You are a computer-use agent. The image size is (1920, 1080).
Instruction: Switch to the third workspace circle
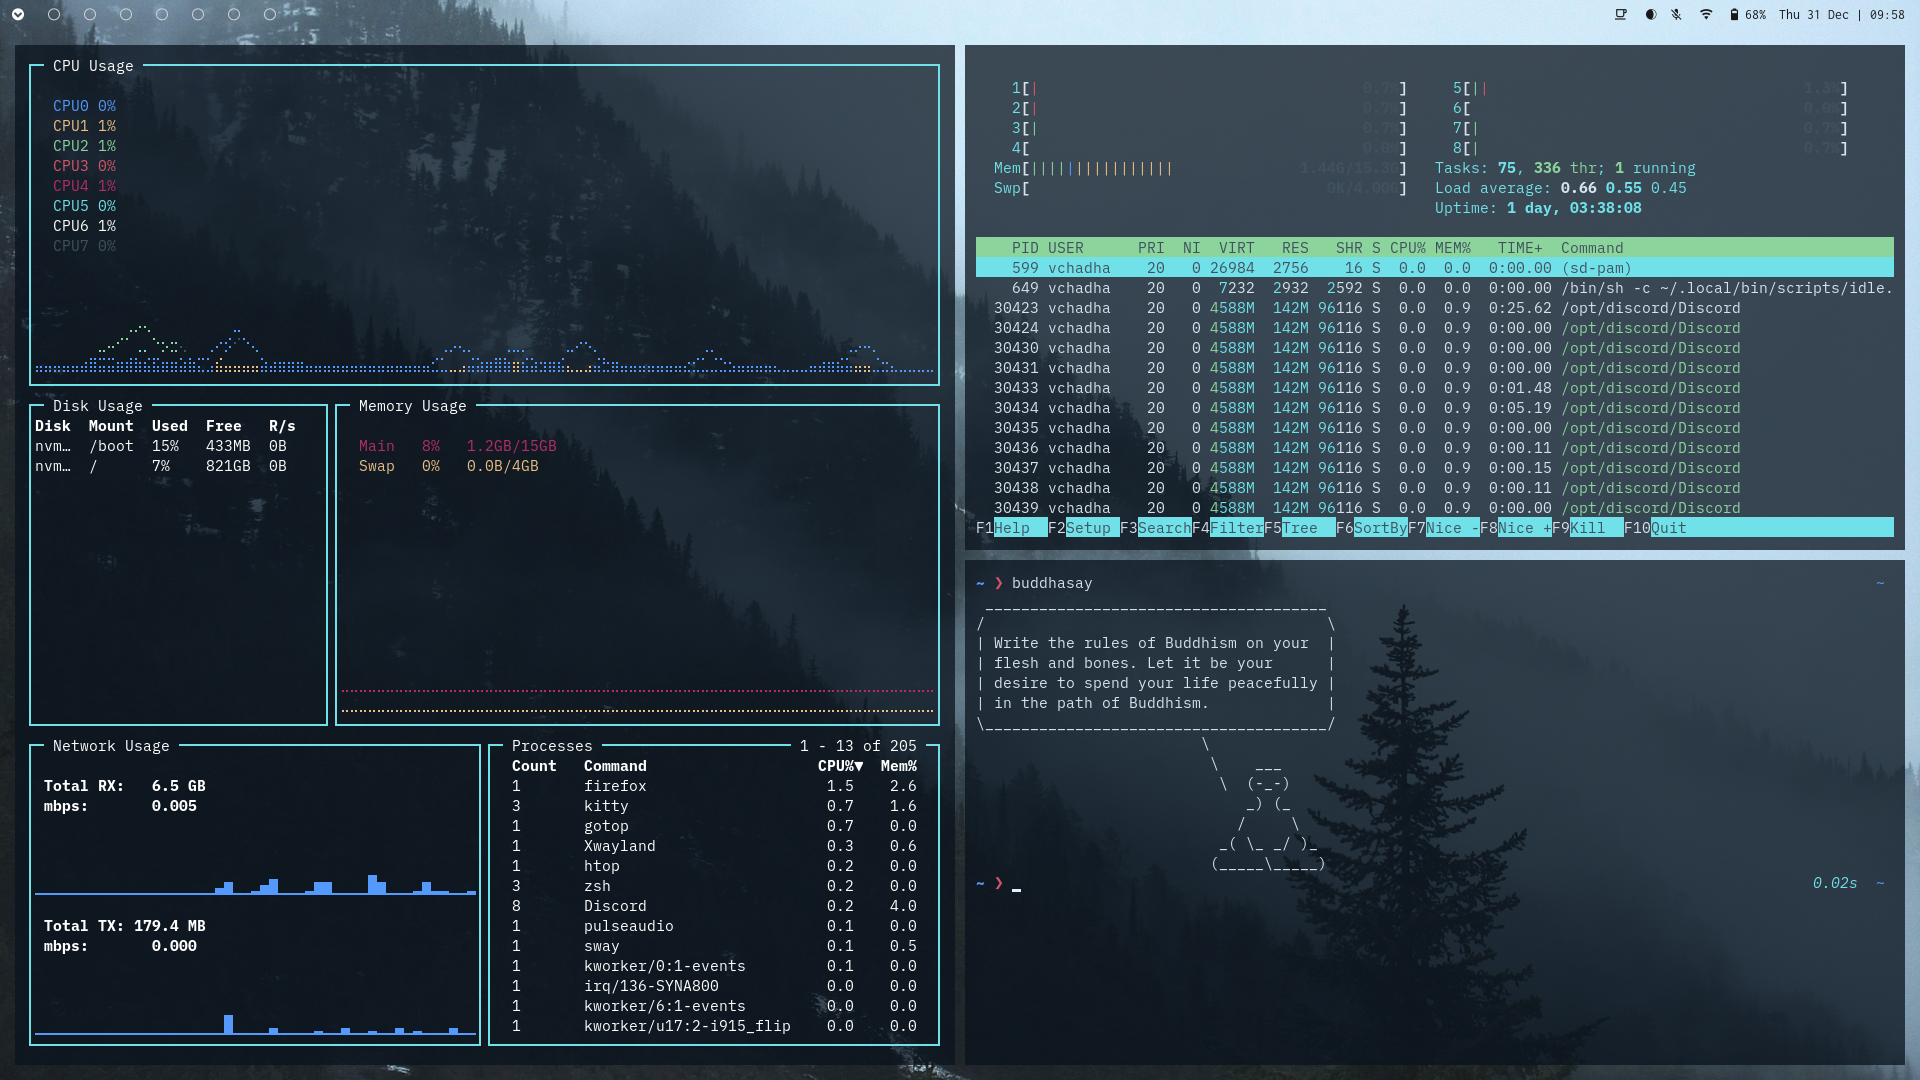(90, 14)
